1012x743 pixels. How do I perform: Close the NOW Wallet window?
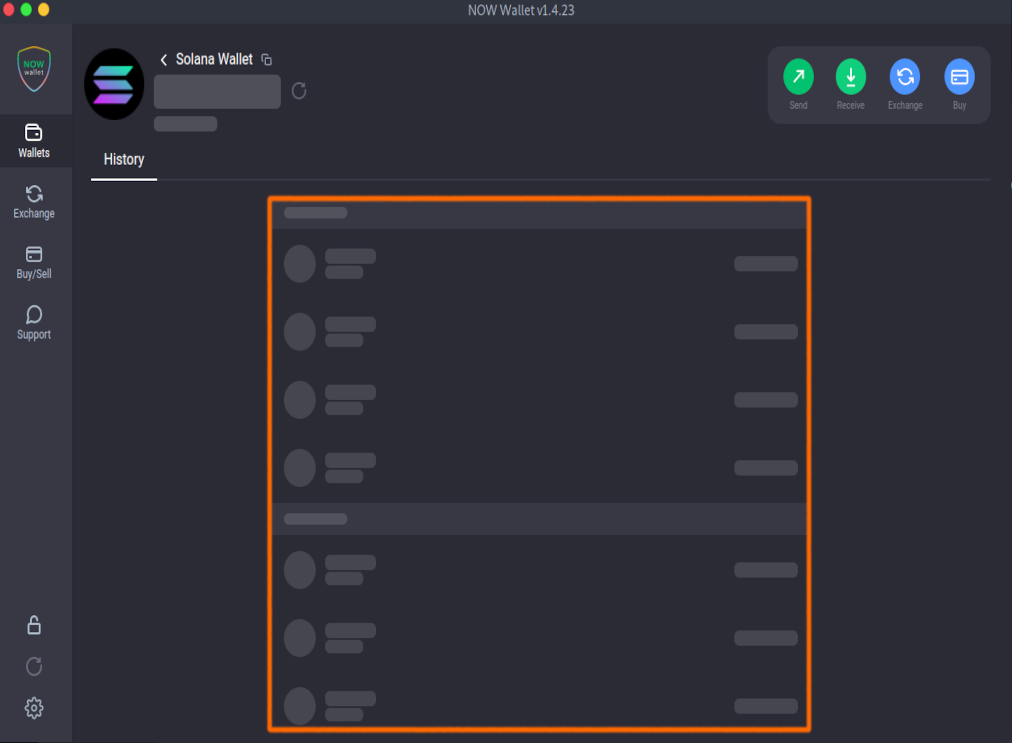coord(8,10)
